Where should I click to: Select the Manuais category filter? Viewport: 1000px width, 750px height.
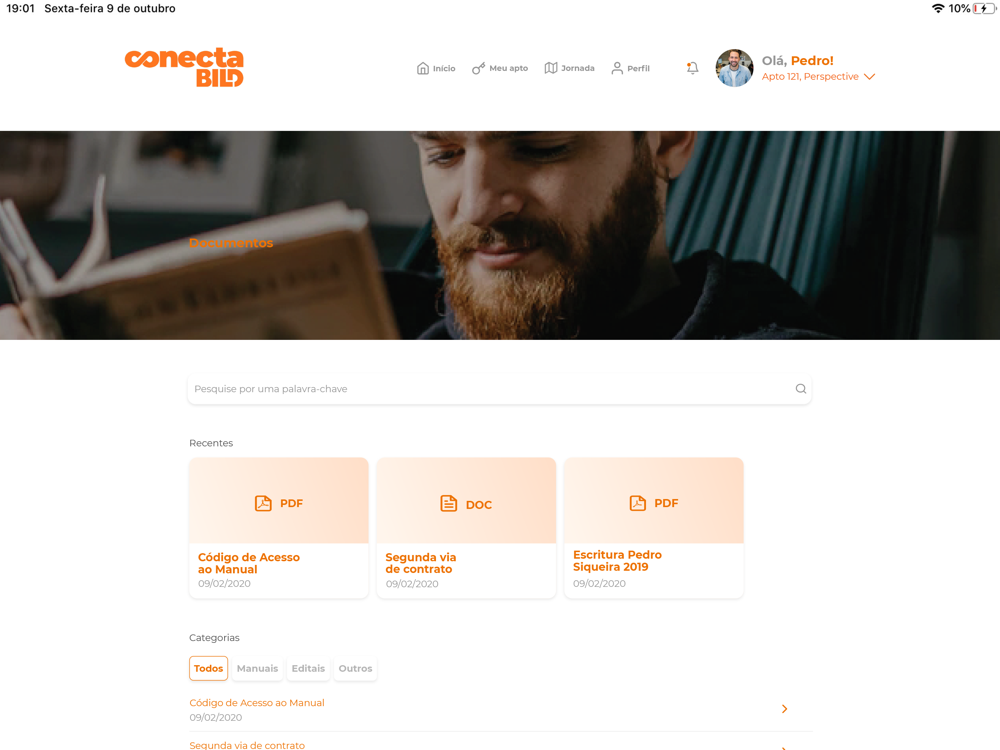(257, 668)
